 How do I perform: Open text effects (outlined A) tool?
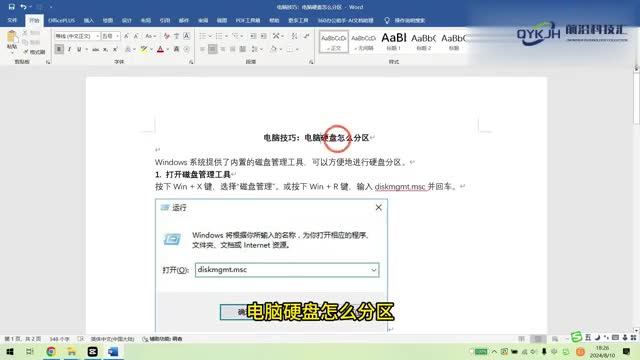(128, 49)
